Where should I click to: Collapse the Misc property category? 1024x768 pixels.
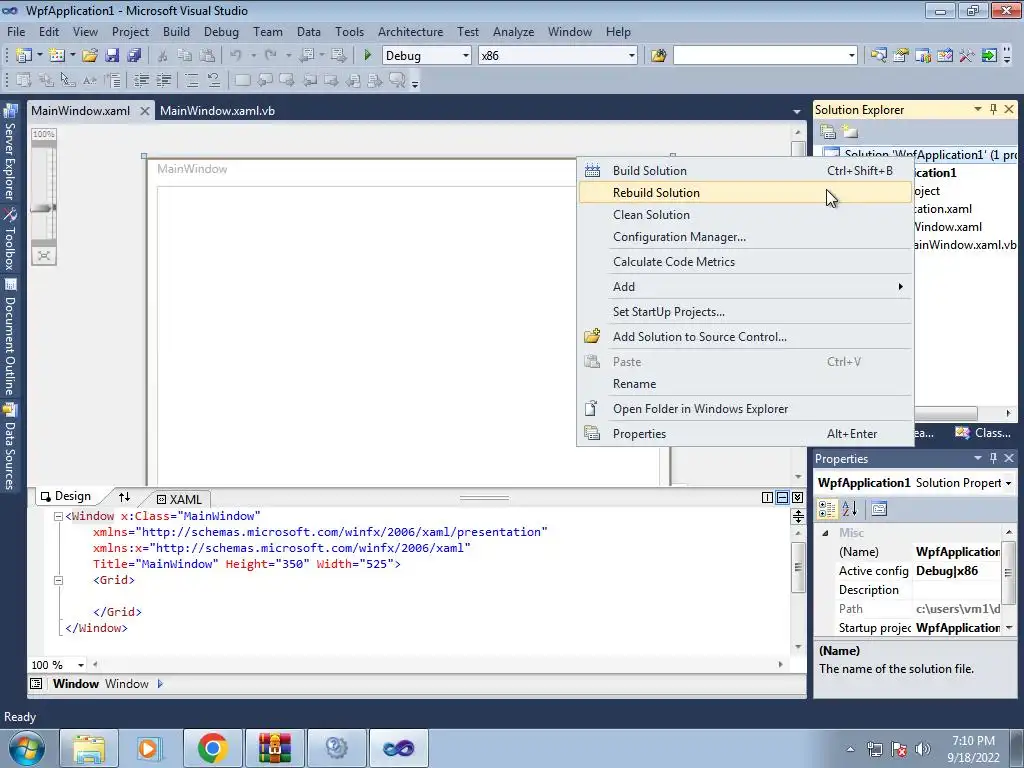(825, 533)
